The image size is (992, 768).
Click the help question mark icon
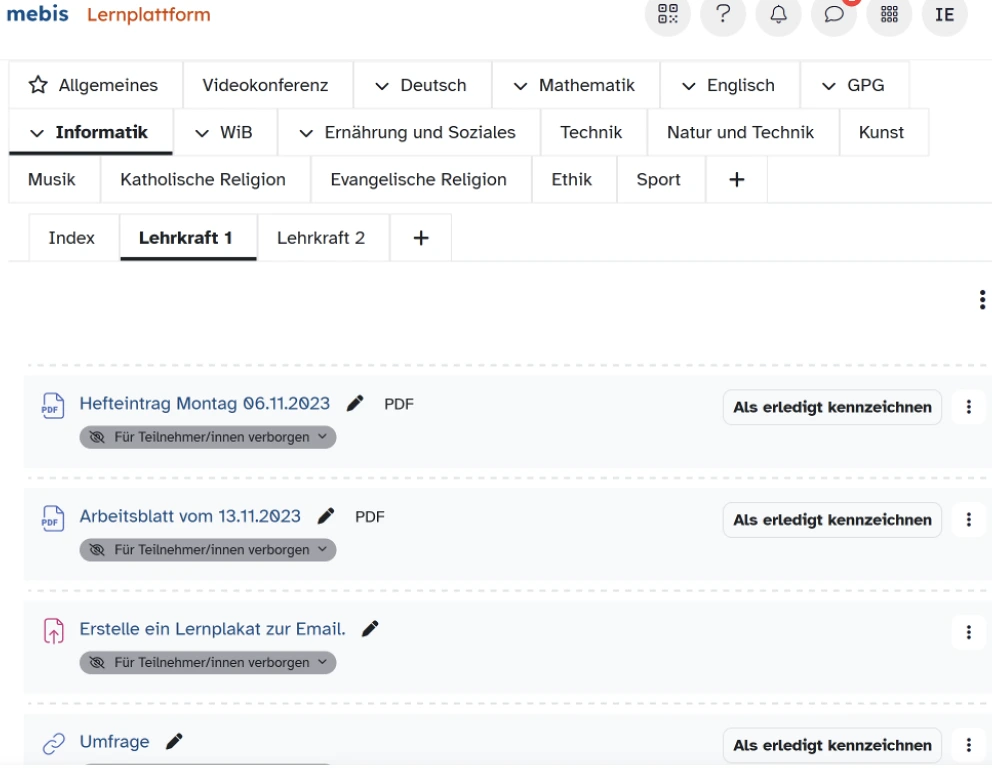coord(724,16)
